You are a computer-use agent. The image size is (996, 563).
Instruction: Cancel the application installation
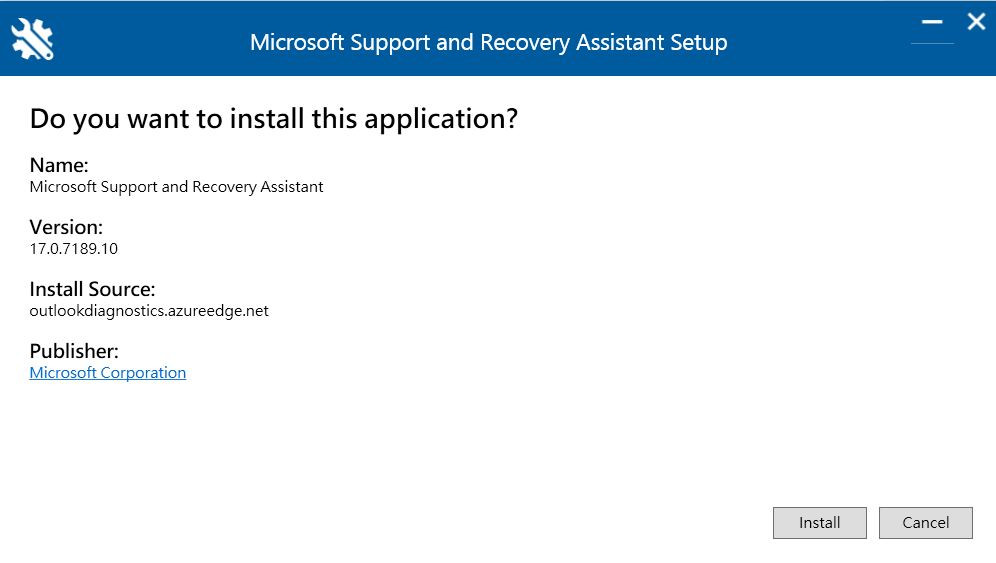(x=925, y=522)
